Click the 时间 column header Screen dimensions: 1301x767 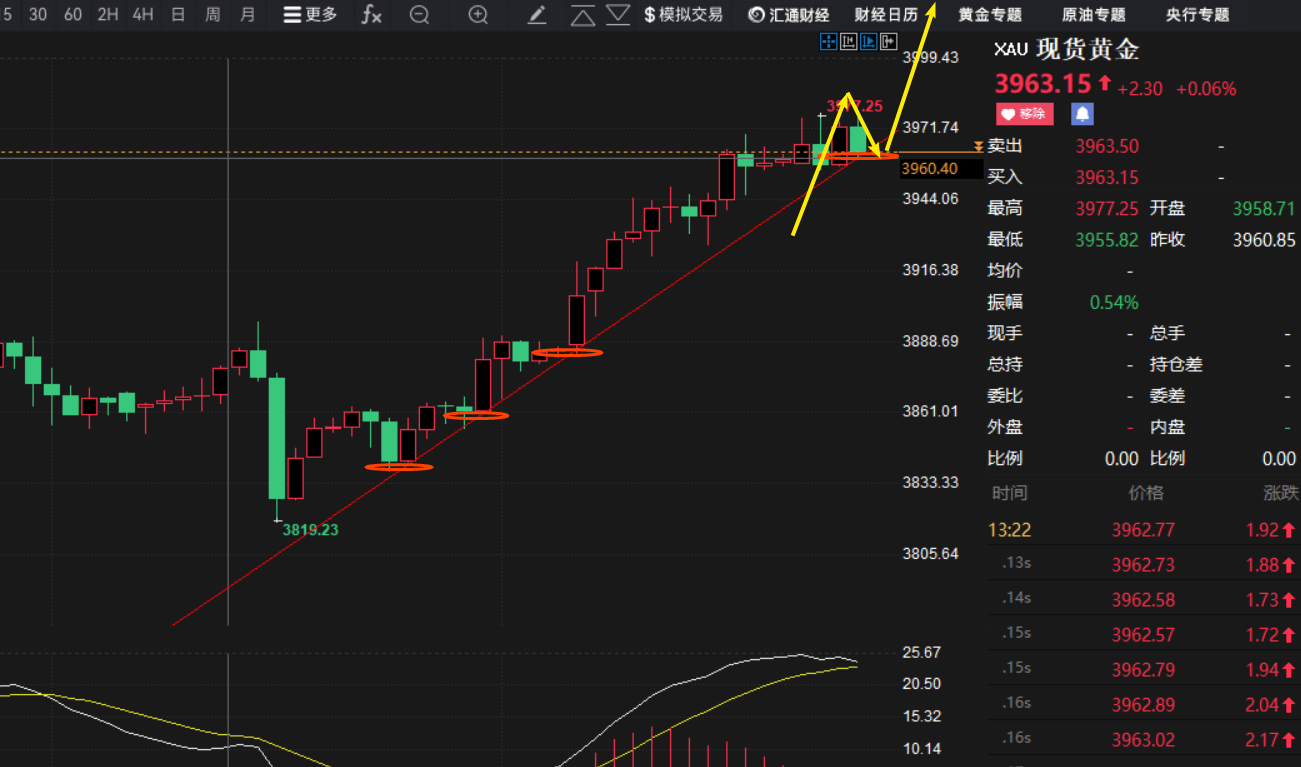click(x=1009, y=493)
